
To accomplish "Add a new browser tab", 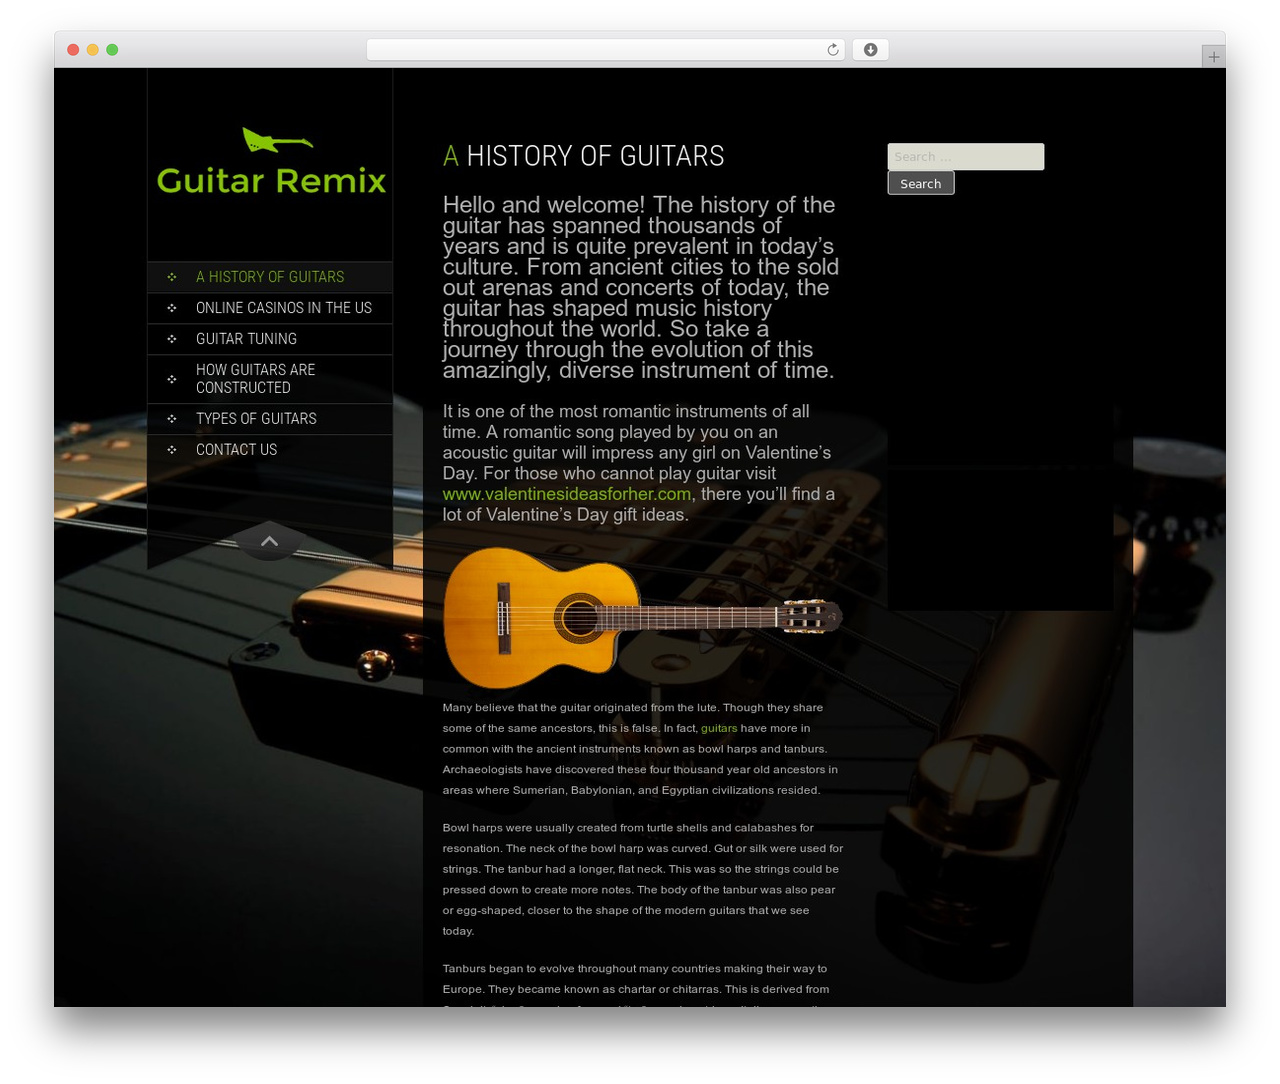I will click(1213, 57).
